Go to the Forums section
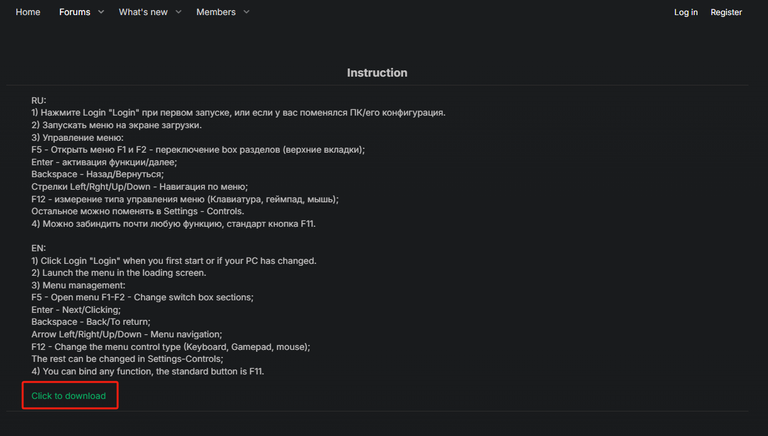 (74, 12)
